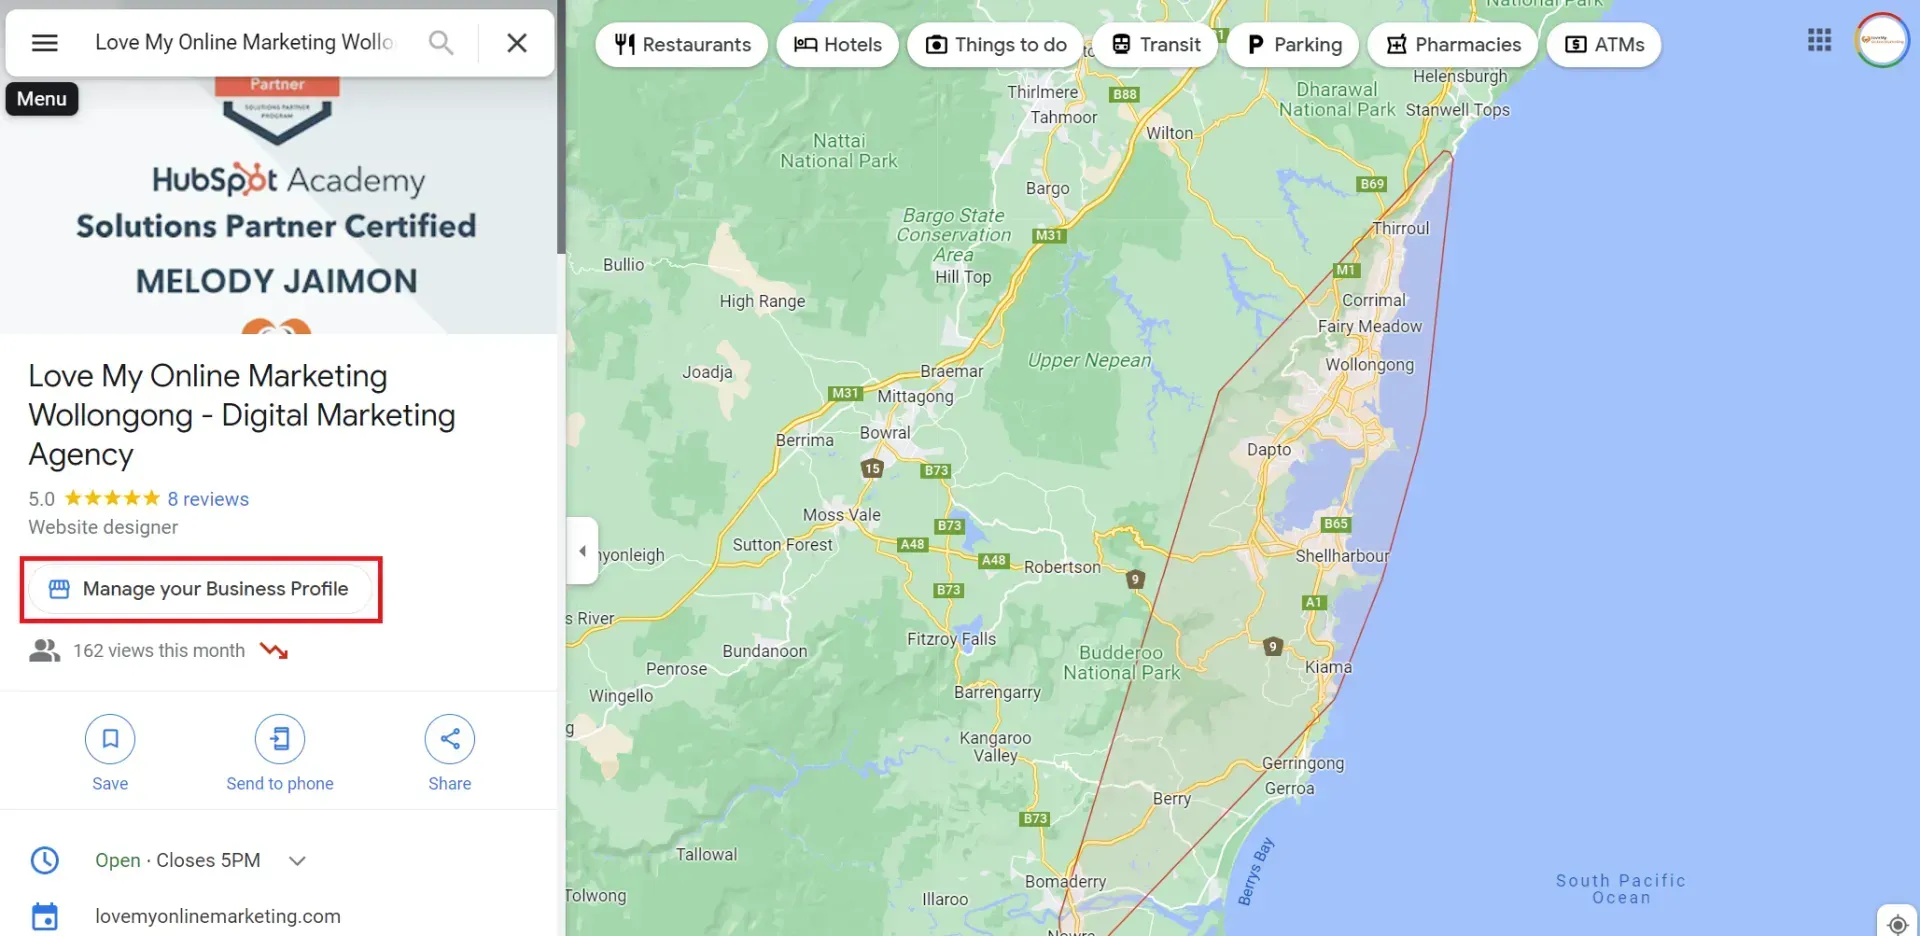Open the Google apps grid icon
Screen dimensions: 1920x936
(1820, 40)
